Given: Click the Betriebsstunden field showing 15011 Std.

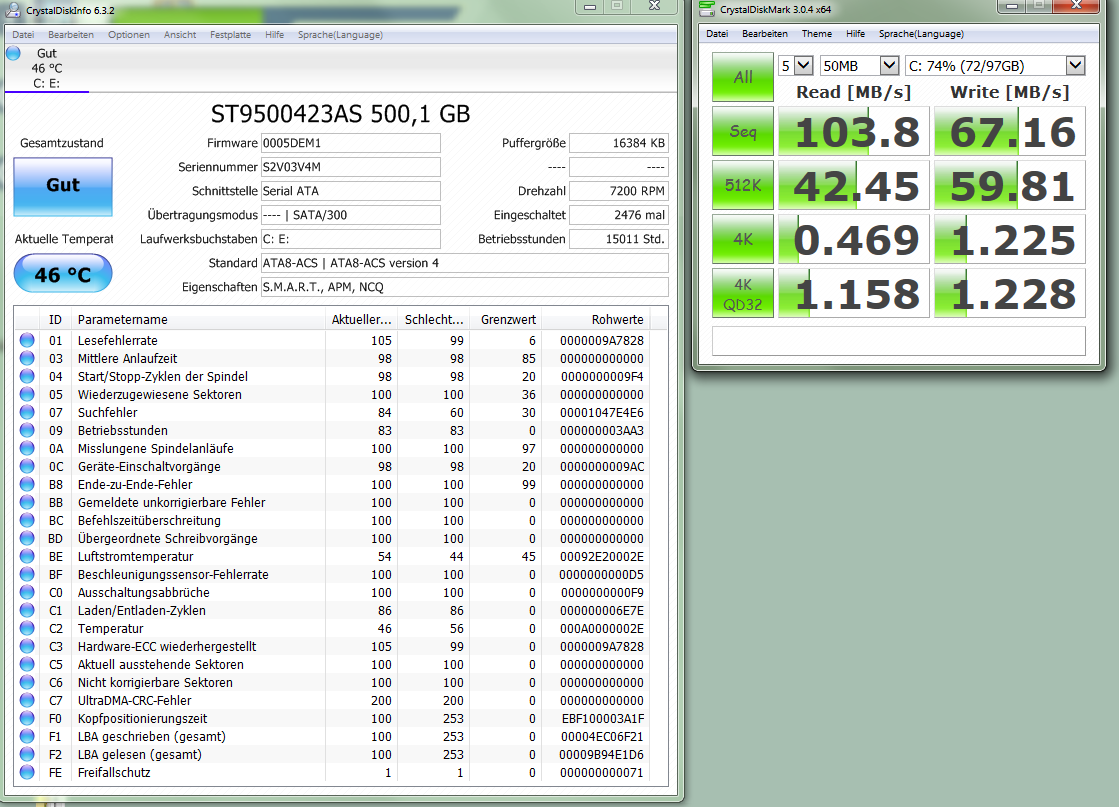Looking at the screenshot, I should [619, 239].
